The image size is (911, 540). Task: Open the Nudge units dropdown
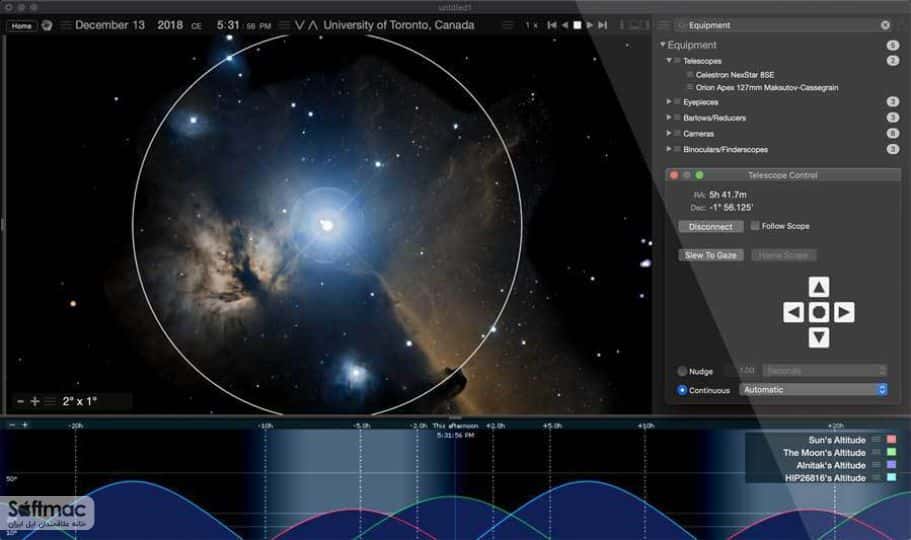[x=824, y=370]
